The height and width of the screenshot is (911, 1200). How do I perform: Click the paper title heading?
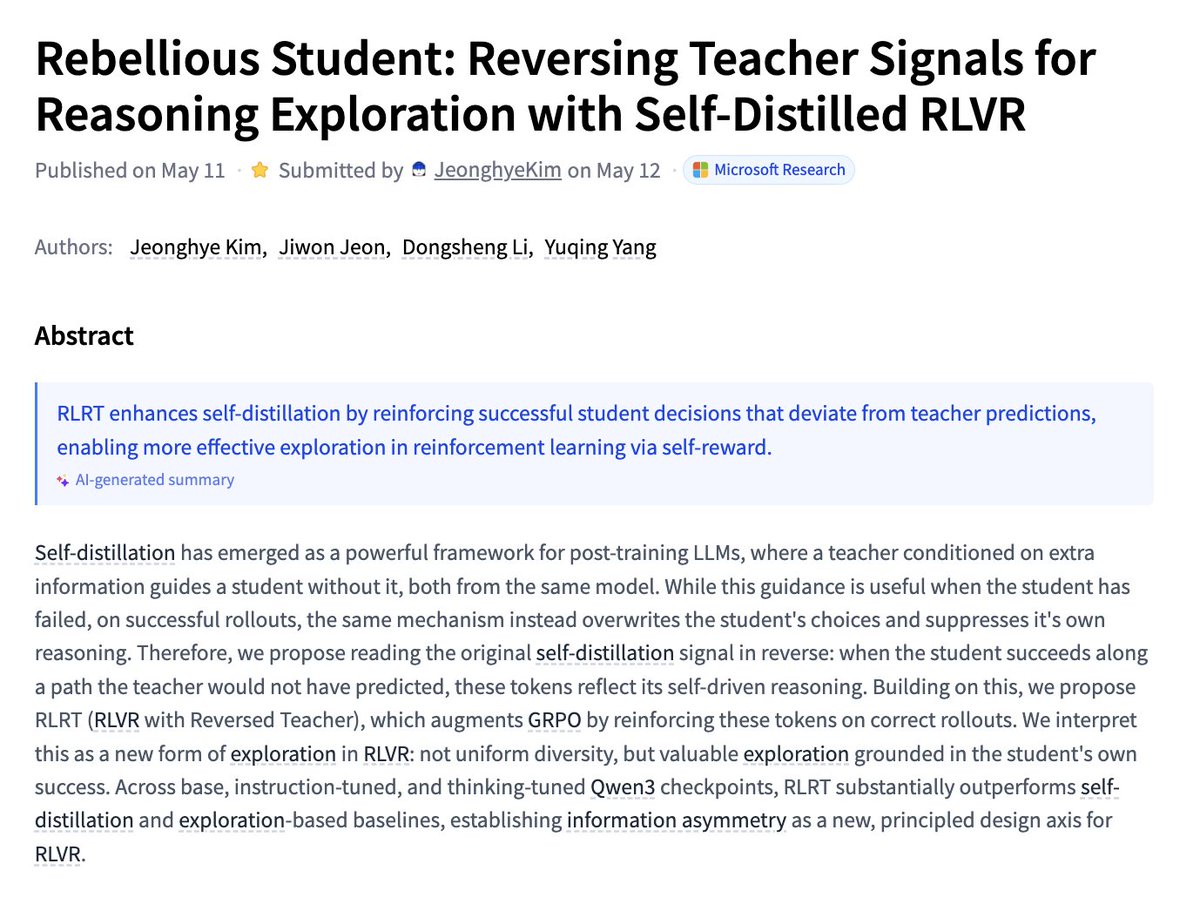pos(565,88)
